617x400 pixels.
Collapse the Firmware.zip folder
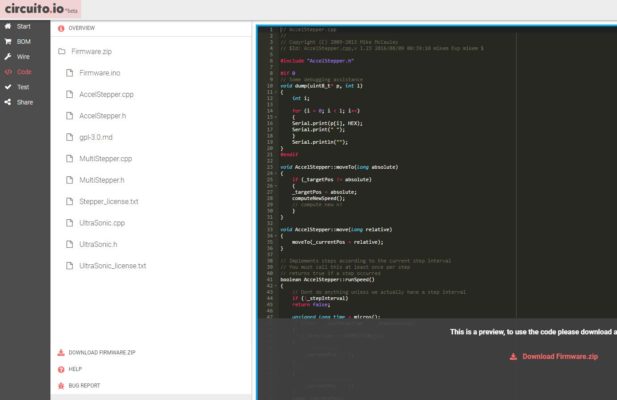(63, 51)
